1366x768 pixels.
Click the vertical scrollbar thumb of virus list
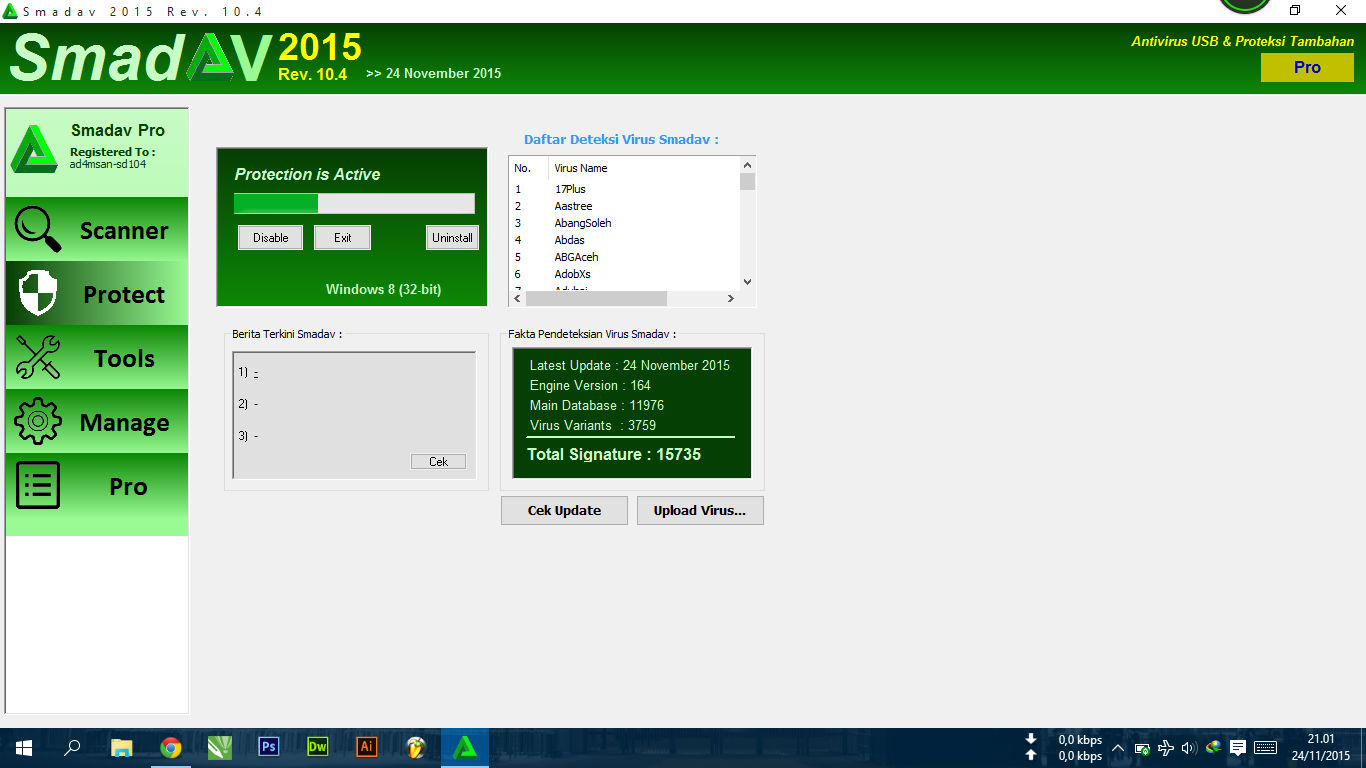pos(747,181)
